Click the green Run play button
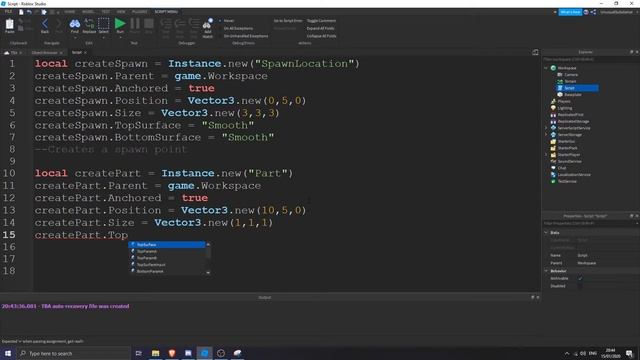The width and height of the screenshot is (640, 360). (120, 24)
